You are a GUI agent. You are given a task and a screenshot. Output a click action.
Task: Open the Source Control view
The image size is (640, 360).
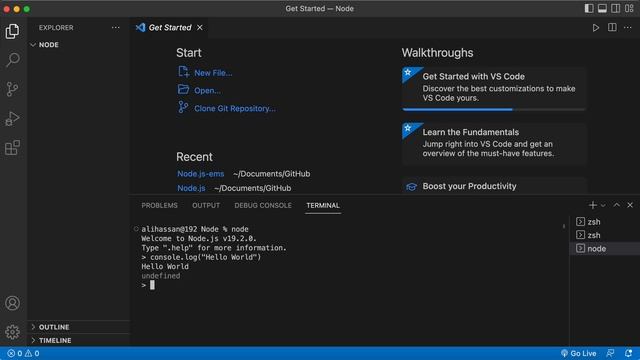pyautogui.click(x=12, y=89)
